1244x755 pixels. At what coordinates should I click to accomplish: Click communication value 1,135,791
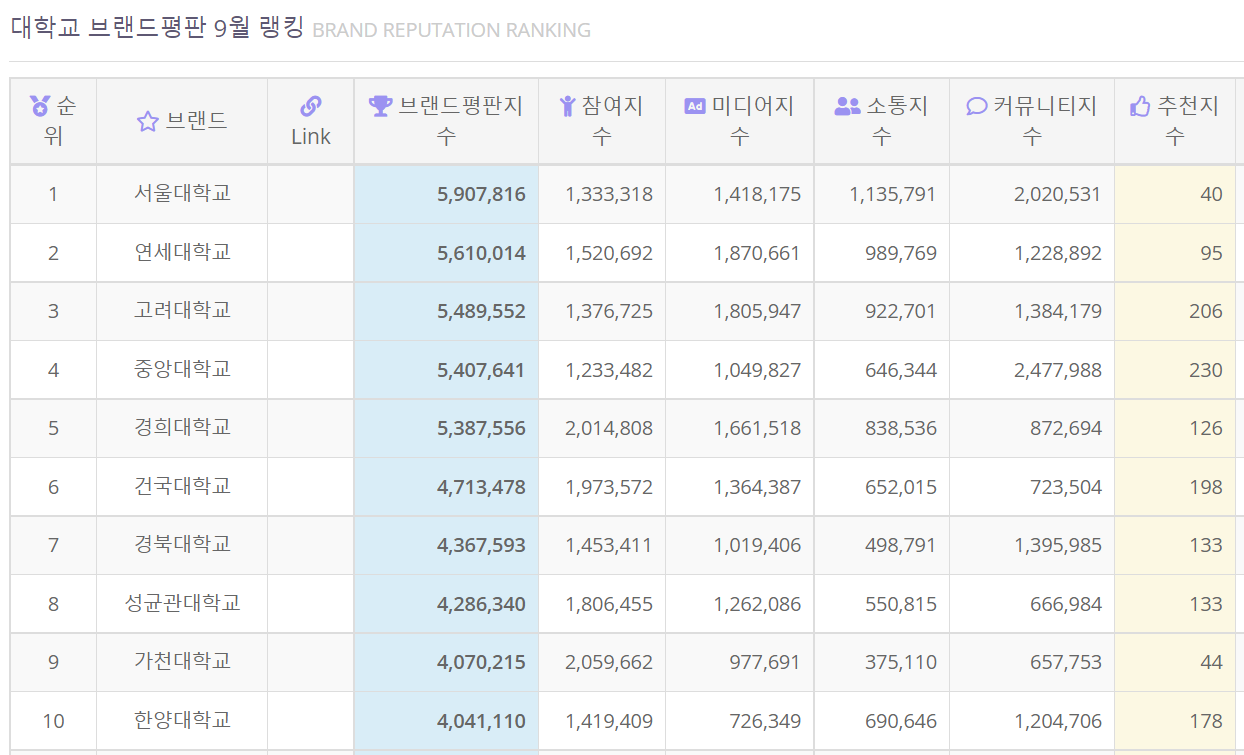click(893, 194)
